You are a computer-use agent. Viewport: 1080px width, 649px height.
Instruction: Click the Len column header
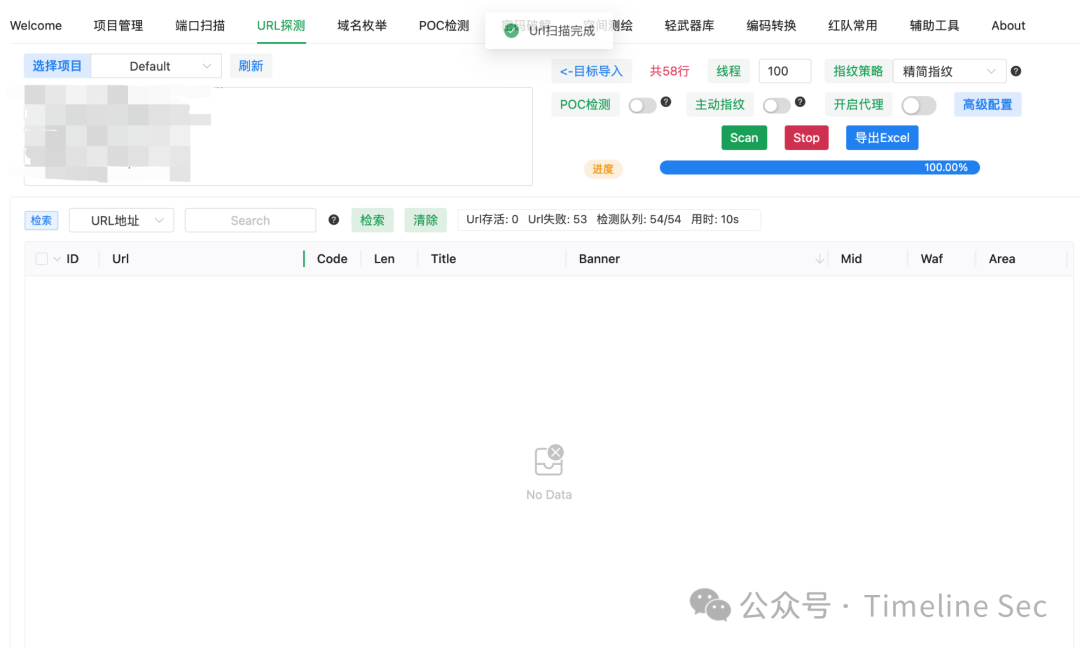(384, 259)
